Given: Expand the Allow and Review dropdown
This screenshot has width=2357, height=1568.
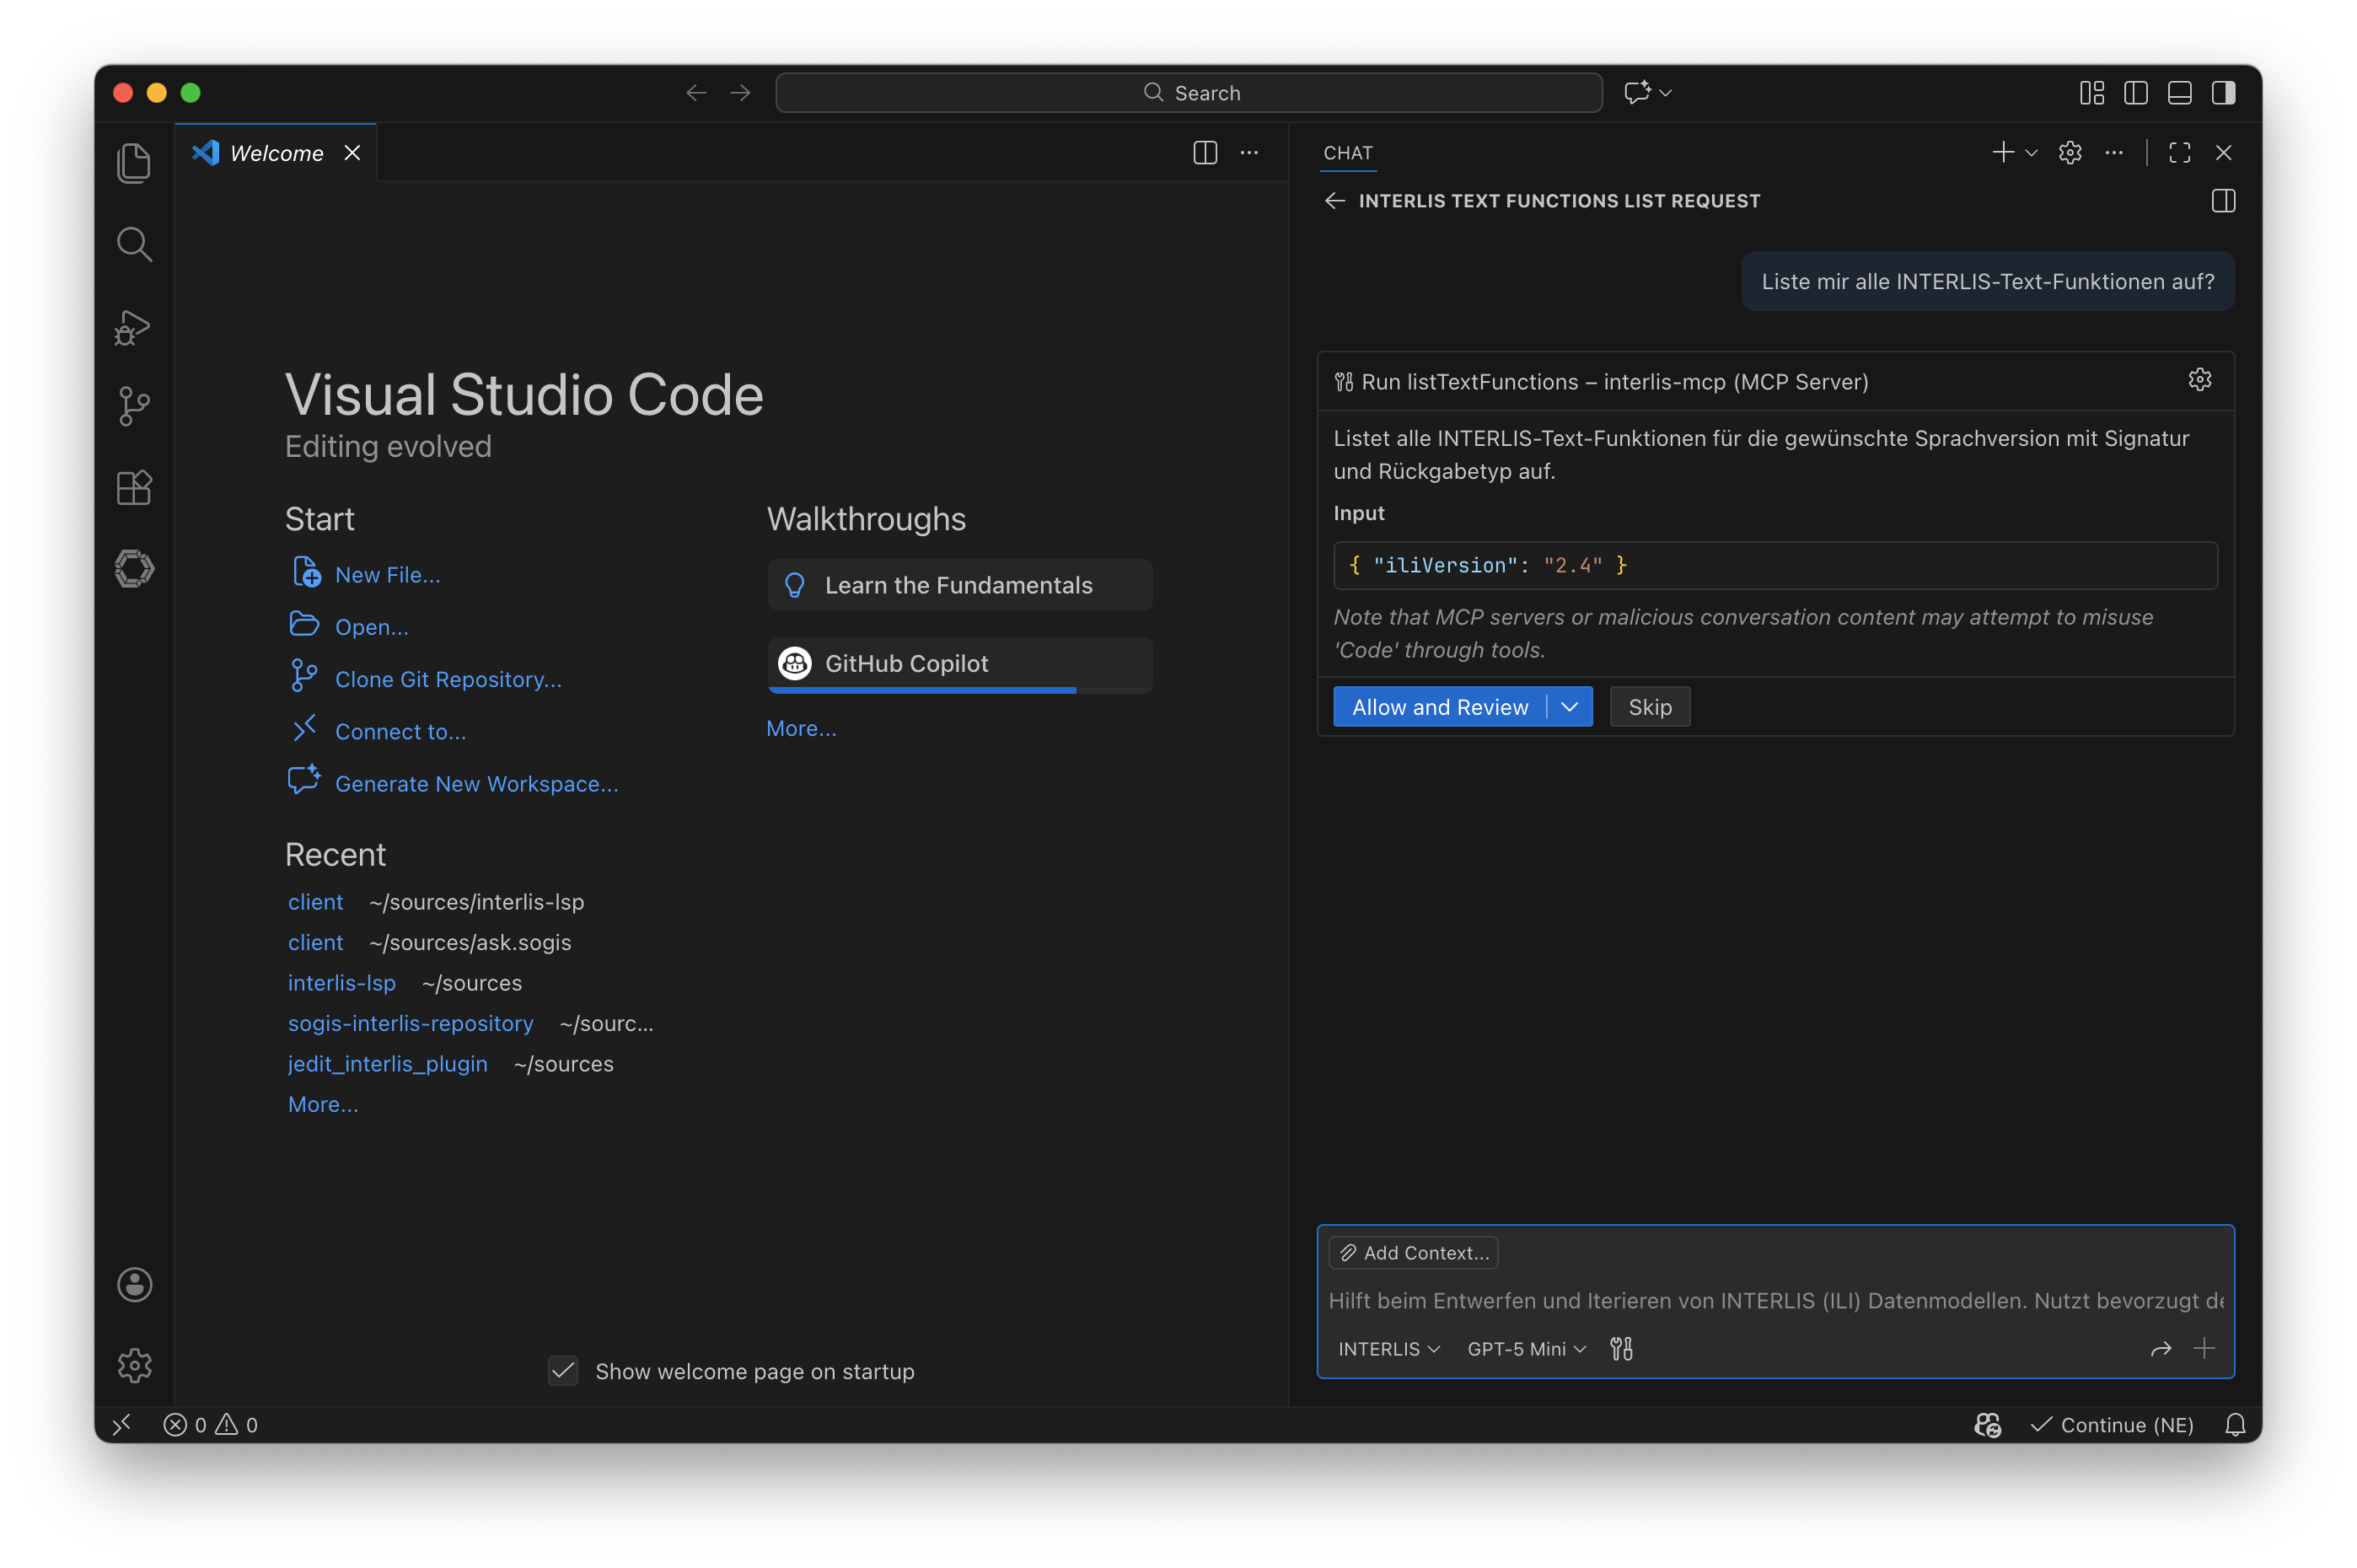Looking at the screenshot, I should pos(1568,706).
